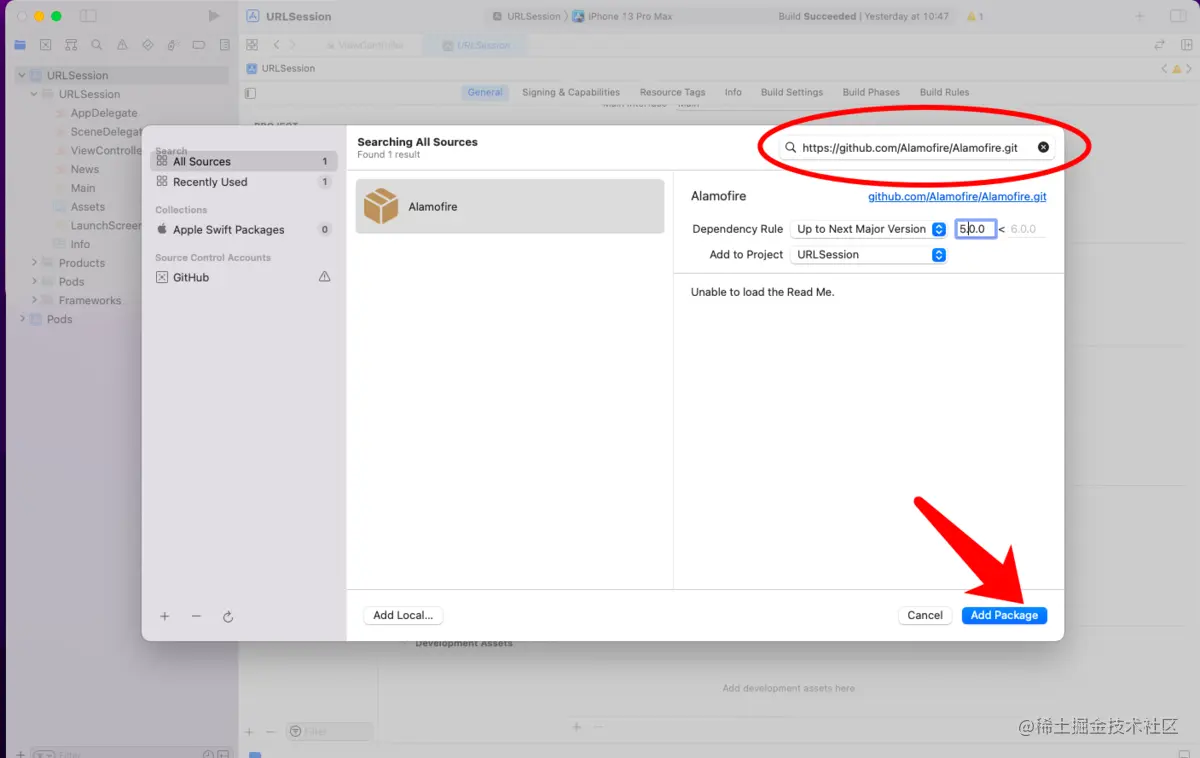
Task: Select Info file in navigator
Action: (x=80, y=244)
